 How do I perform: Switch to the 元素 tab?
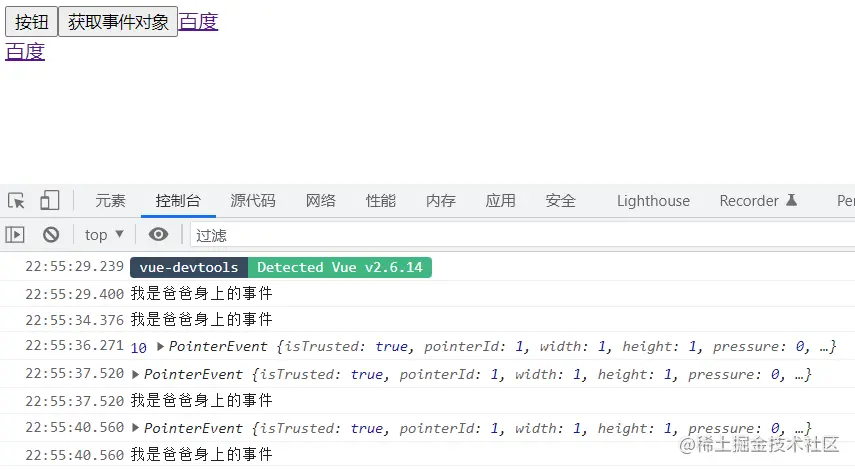coord(110,201)
